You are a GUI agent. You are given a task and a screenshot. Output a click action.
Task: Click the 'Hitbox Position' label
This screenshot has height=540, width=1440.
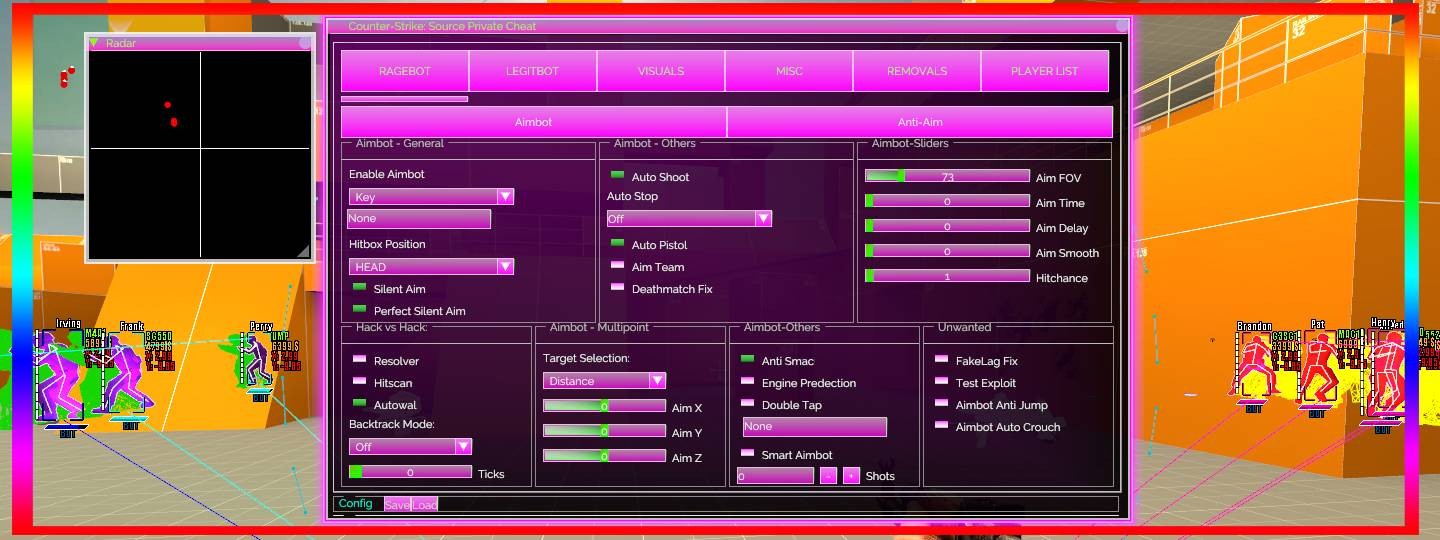(387, 244)
